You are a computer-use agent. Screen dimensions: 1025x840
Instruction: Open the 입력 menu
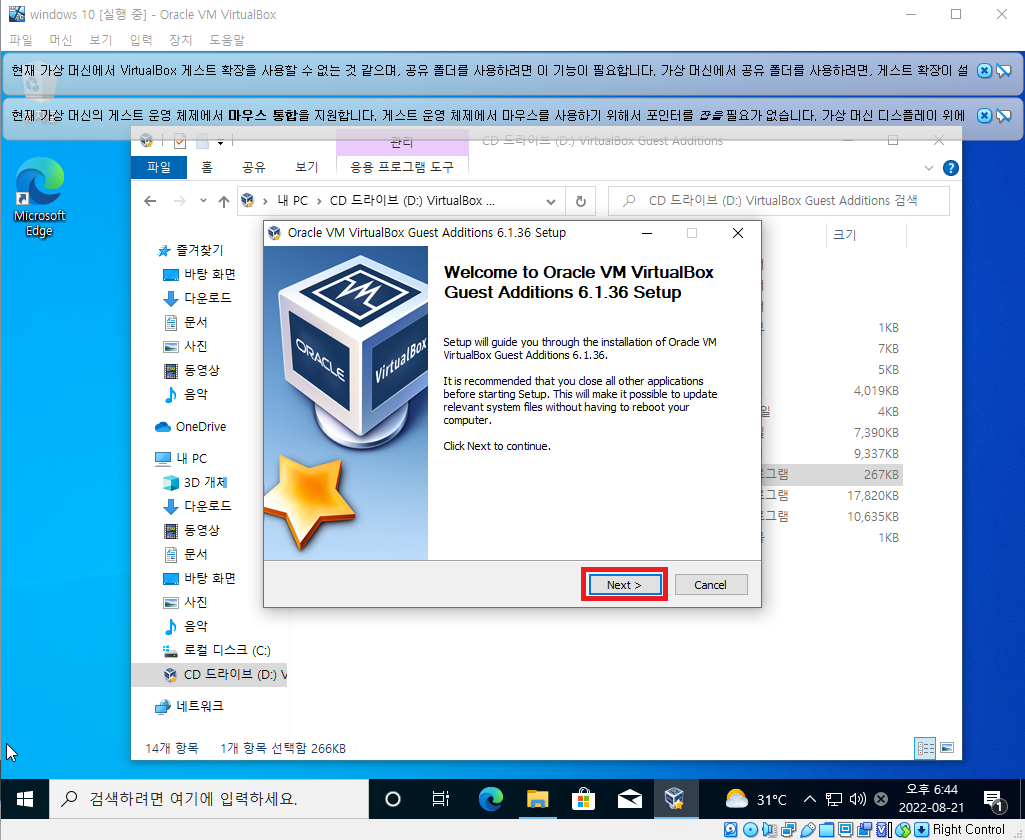141,40
